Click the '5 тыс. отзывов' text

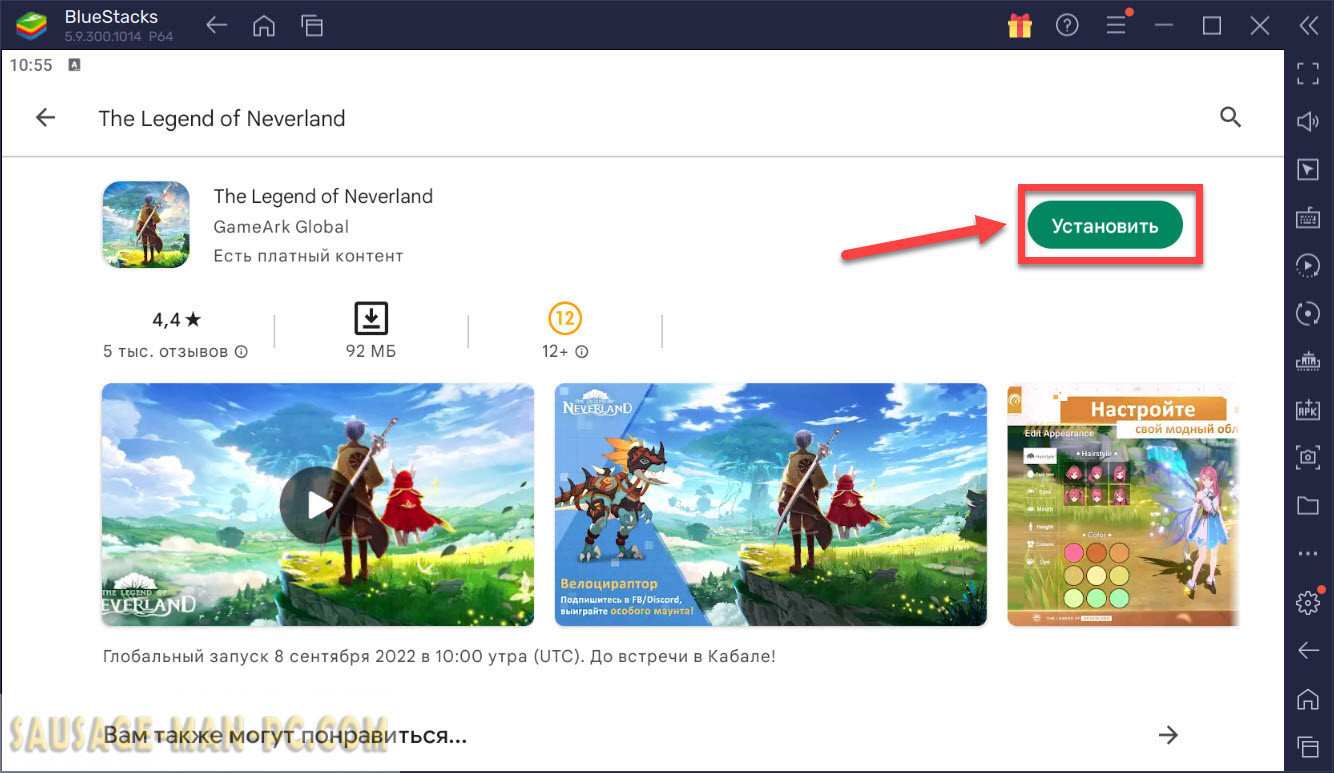click(166, 352)
